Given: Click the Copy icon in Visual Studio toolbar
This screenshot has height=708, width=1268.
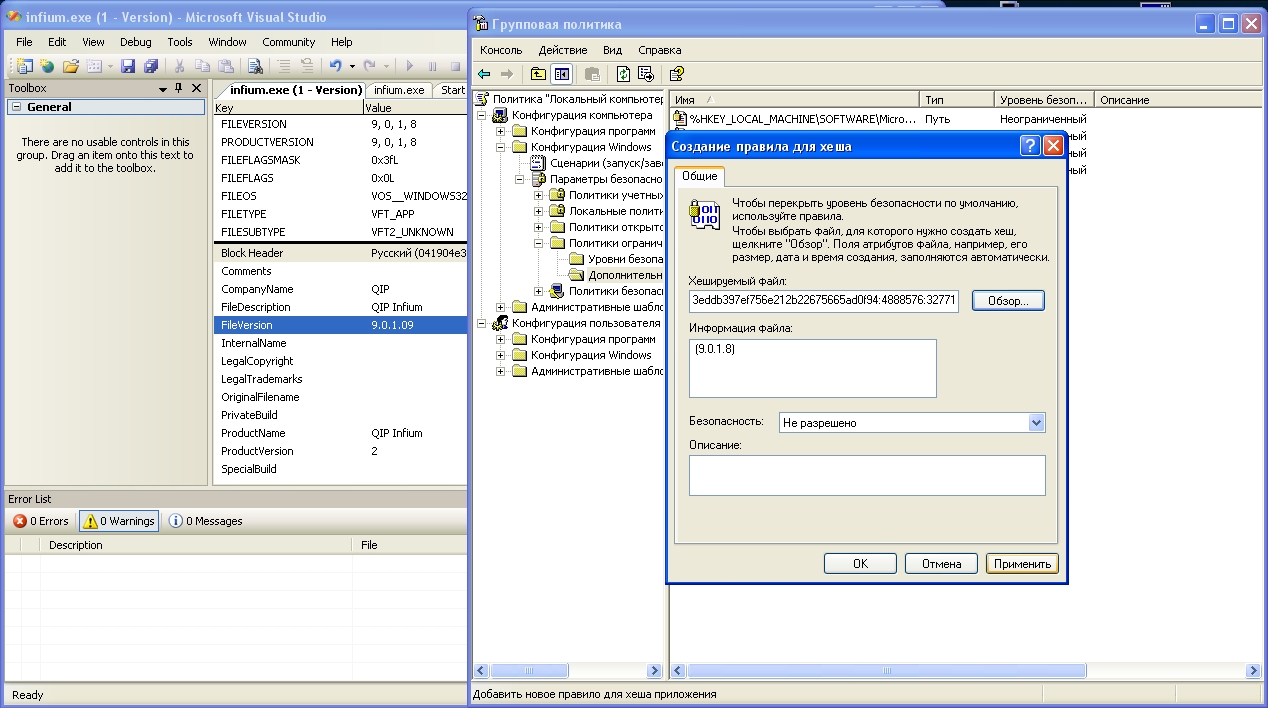Looking at the screenshot, I should point(203,66).
